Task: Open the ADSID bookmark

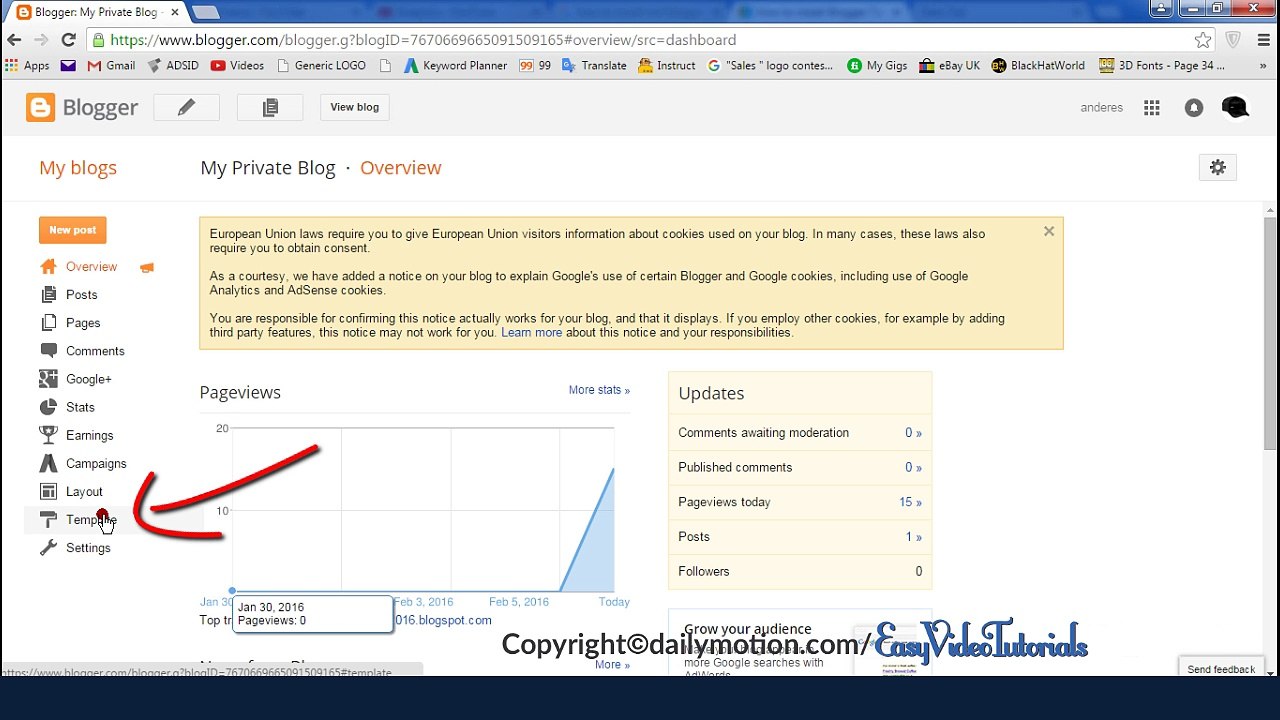Action: (172, 65)
